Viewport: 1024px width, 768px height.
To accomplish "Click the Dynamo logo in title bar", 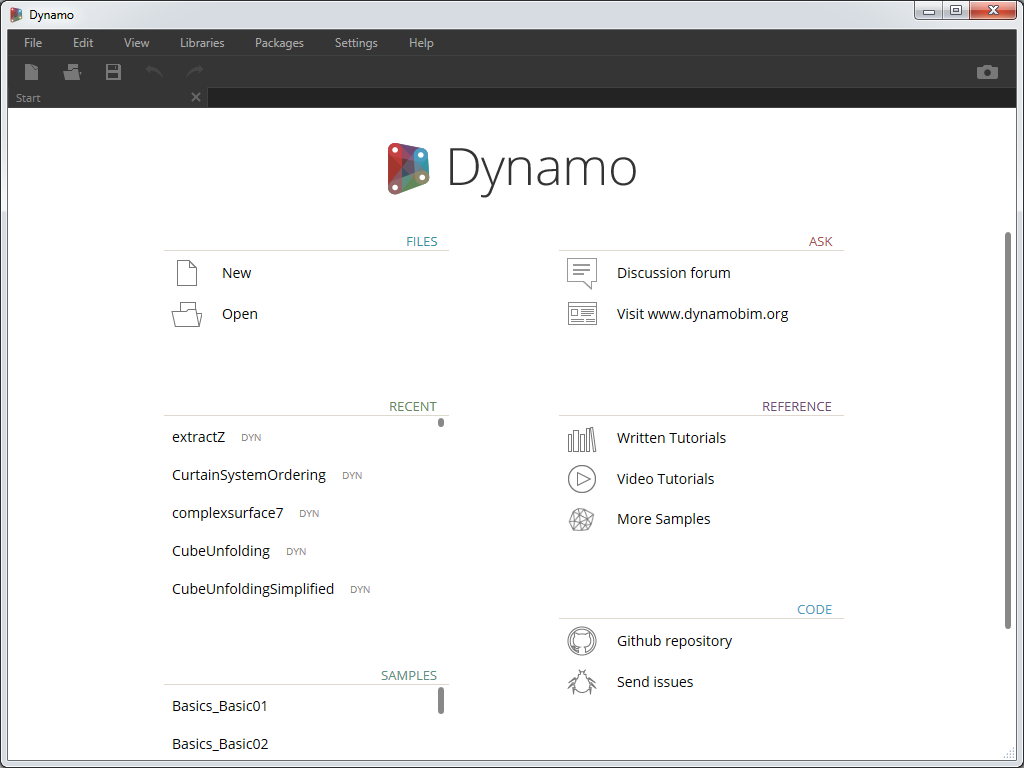I will [16, 14].
